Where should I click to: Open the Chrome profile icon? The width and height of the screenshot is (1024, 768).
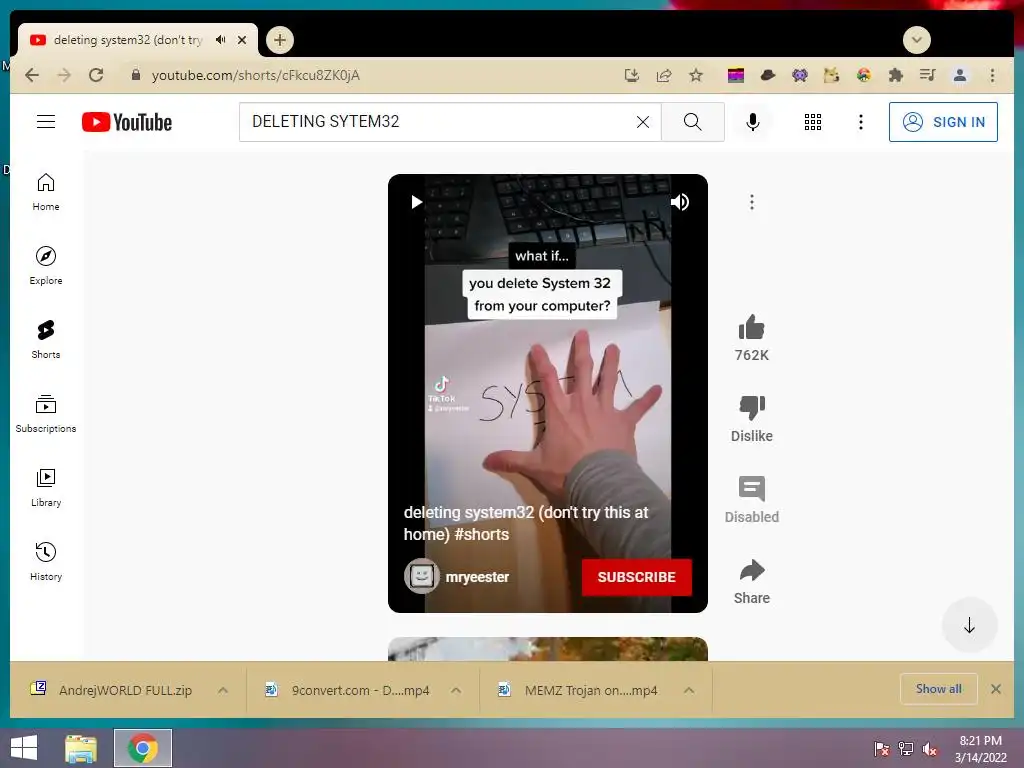(960, 75)
